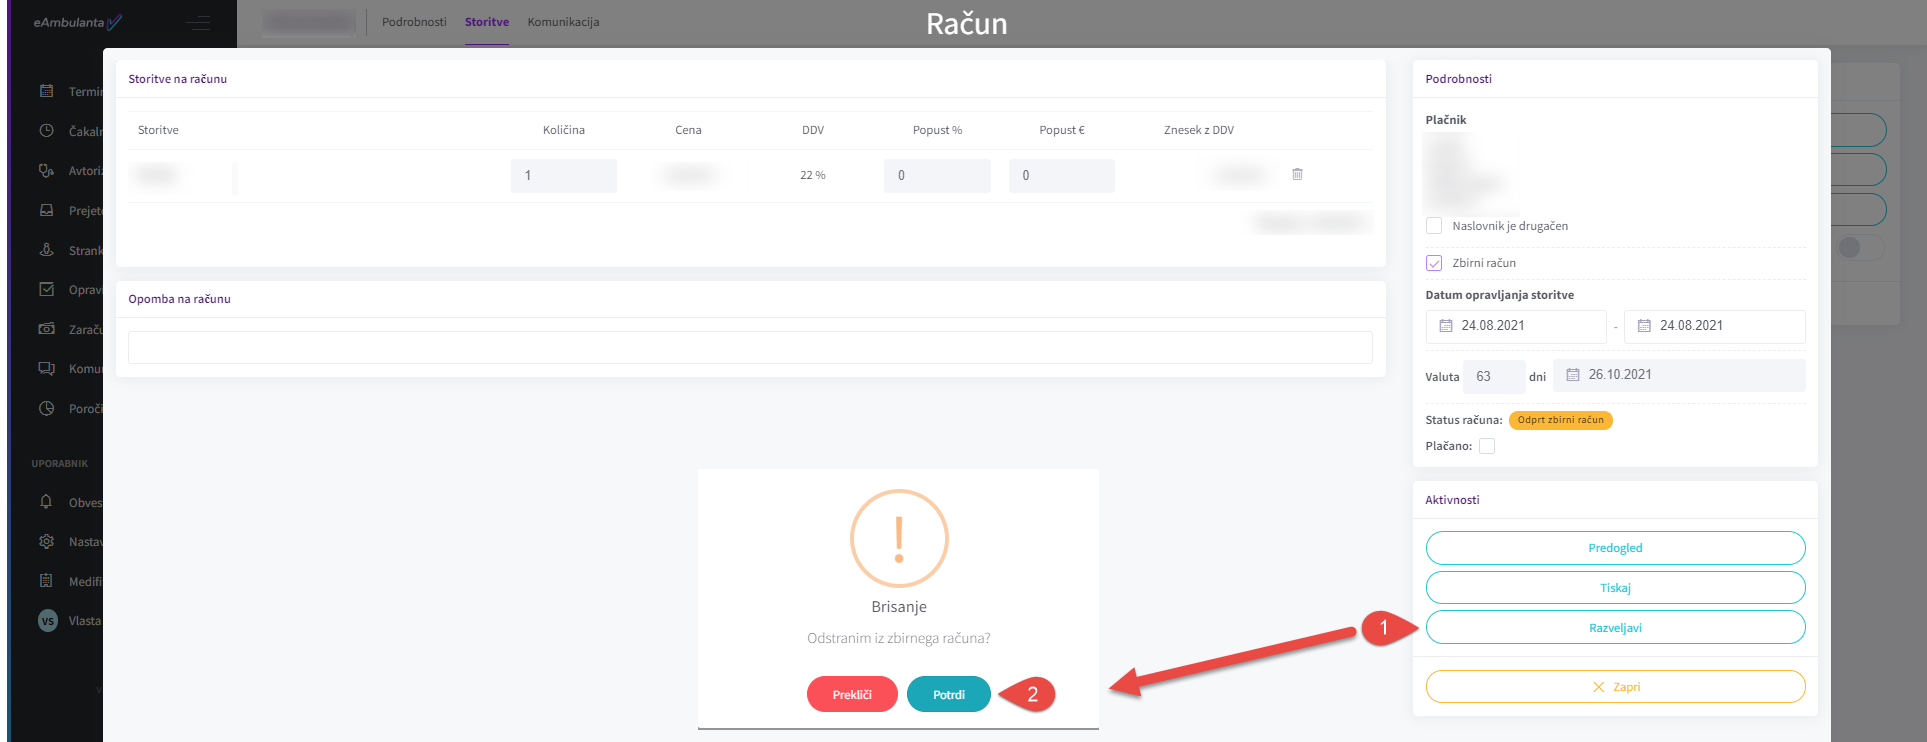1927x742 pixels.
Task: Open the service start date picker
Action: point(1515,326)
